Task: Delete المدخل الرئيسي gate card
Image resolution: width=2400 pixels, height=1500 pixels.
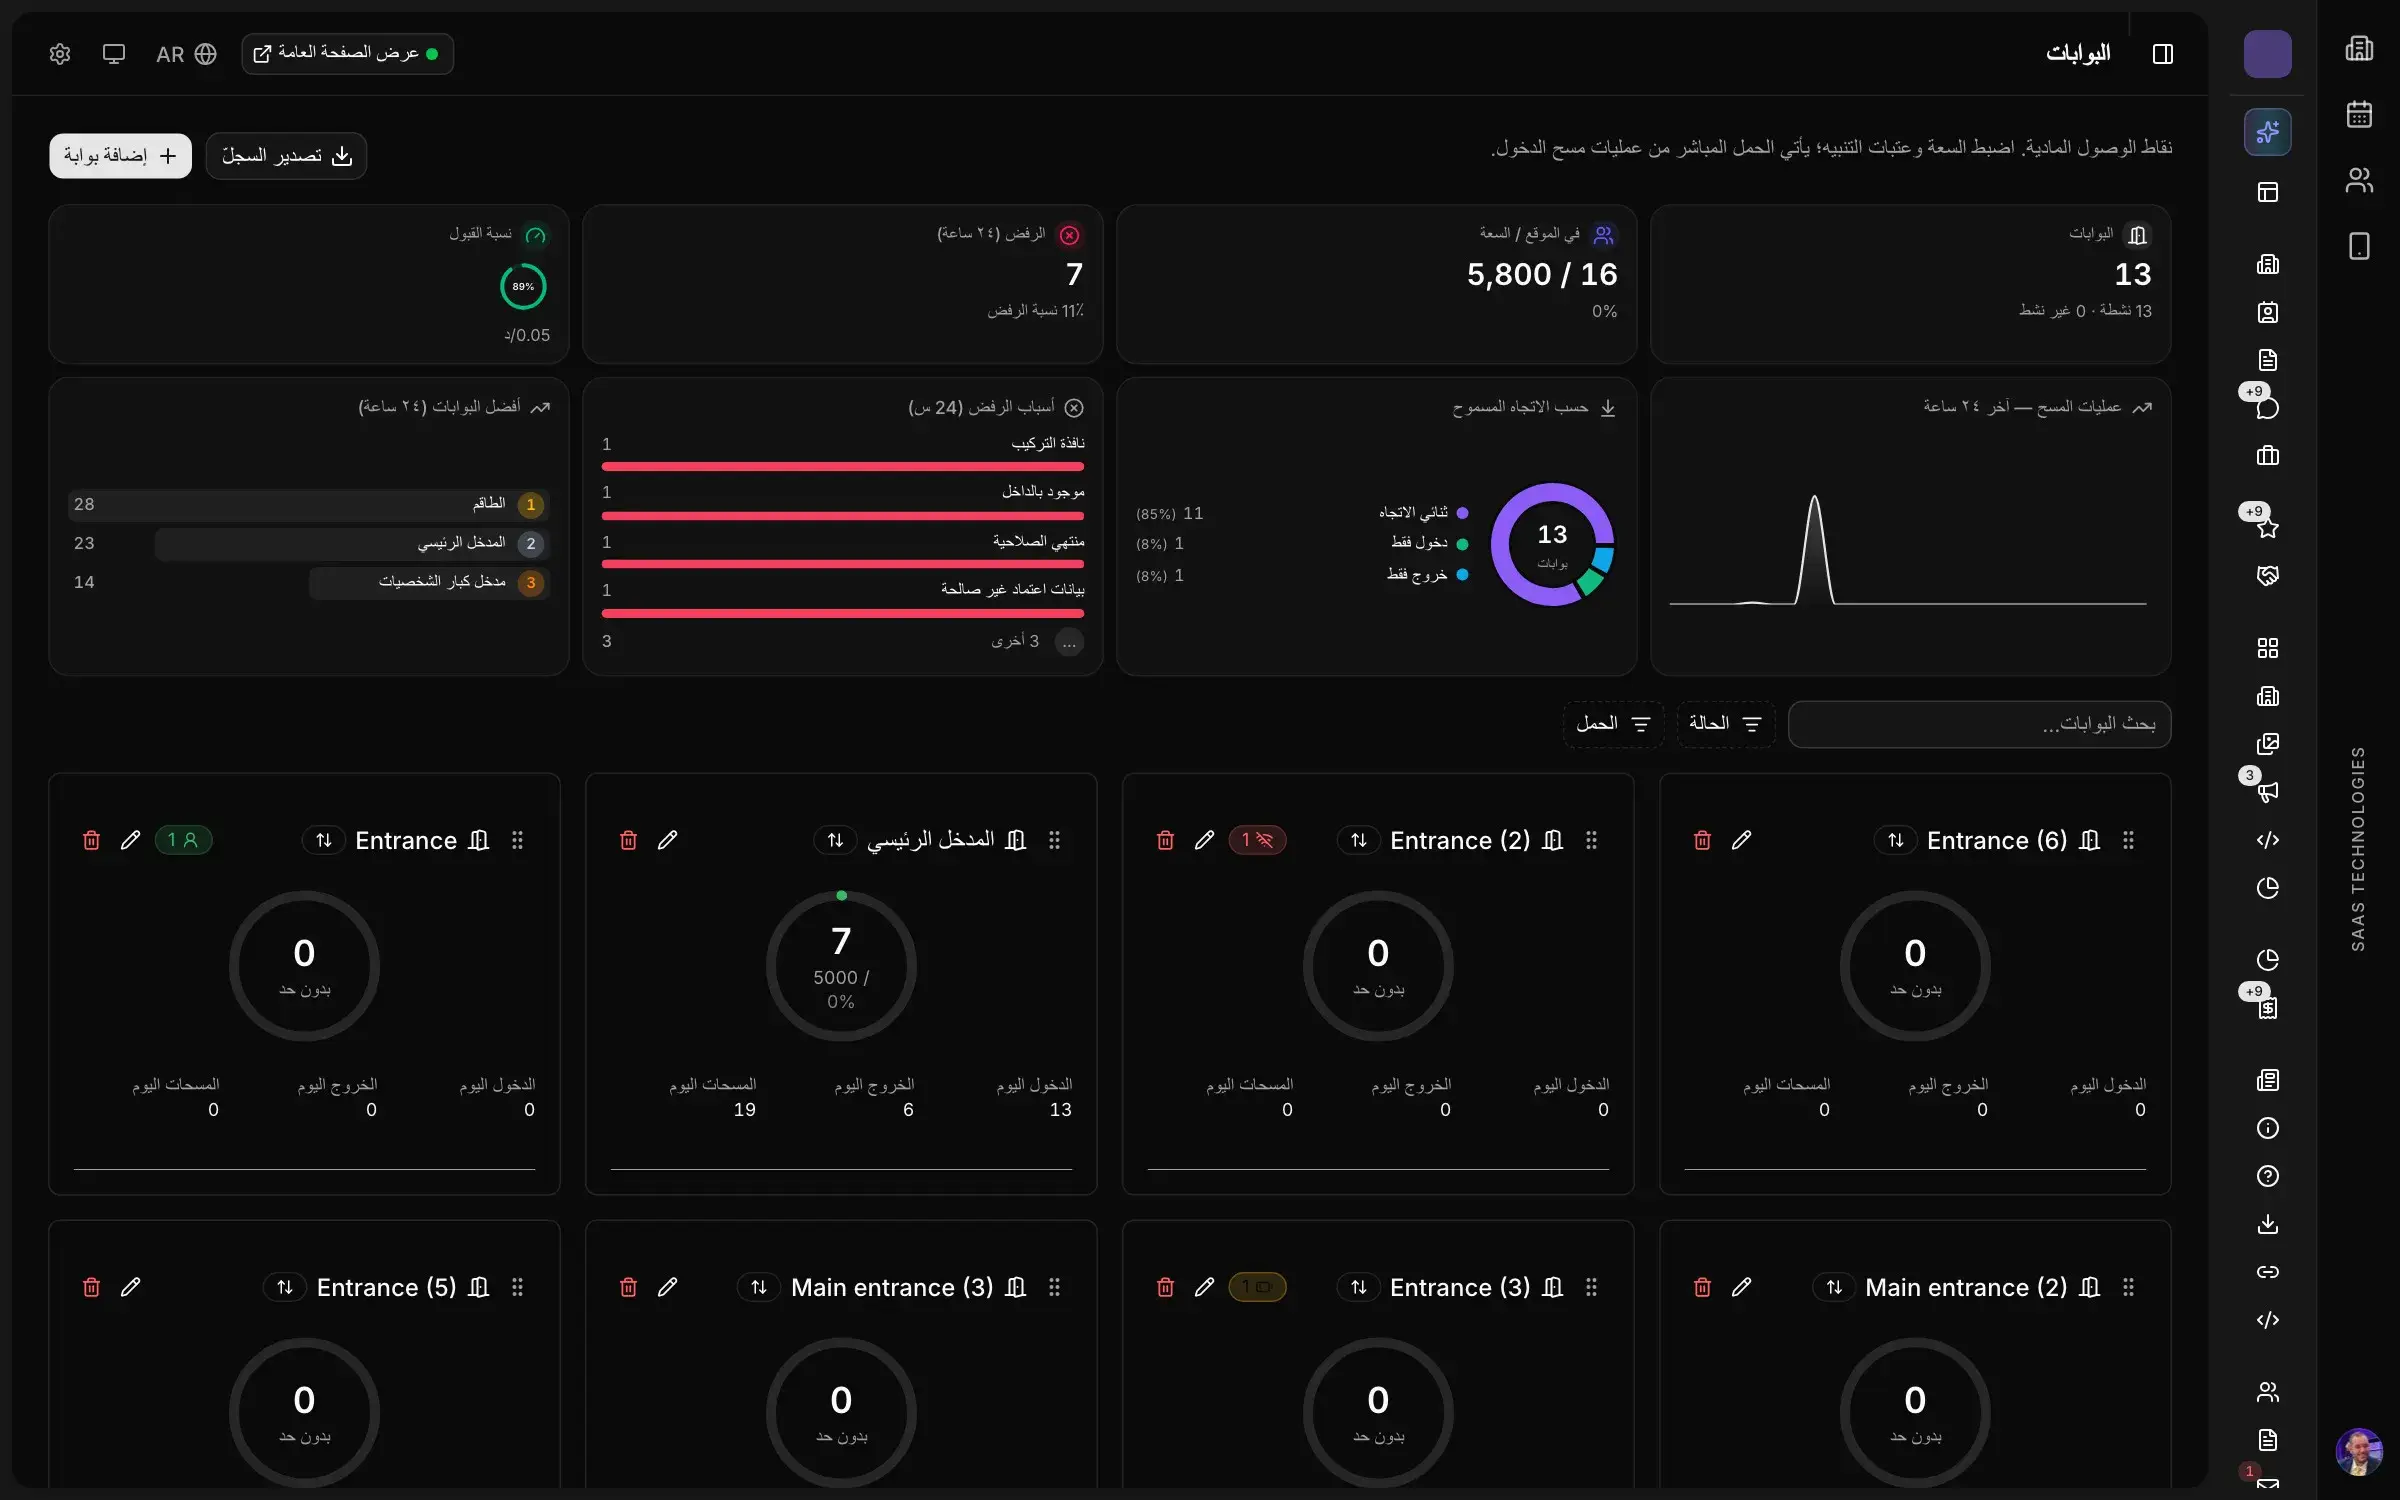Action: pos(628,840)
